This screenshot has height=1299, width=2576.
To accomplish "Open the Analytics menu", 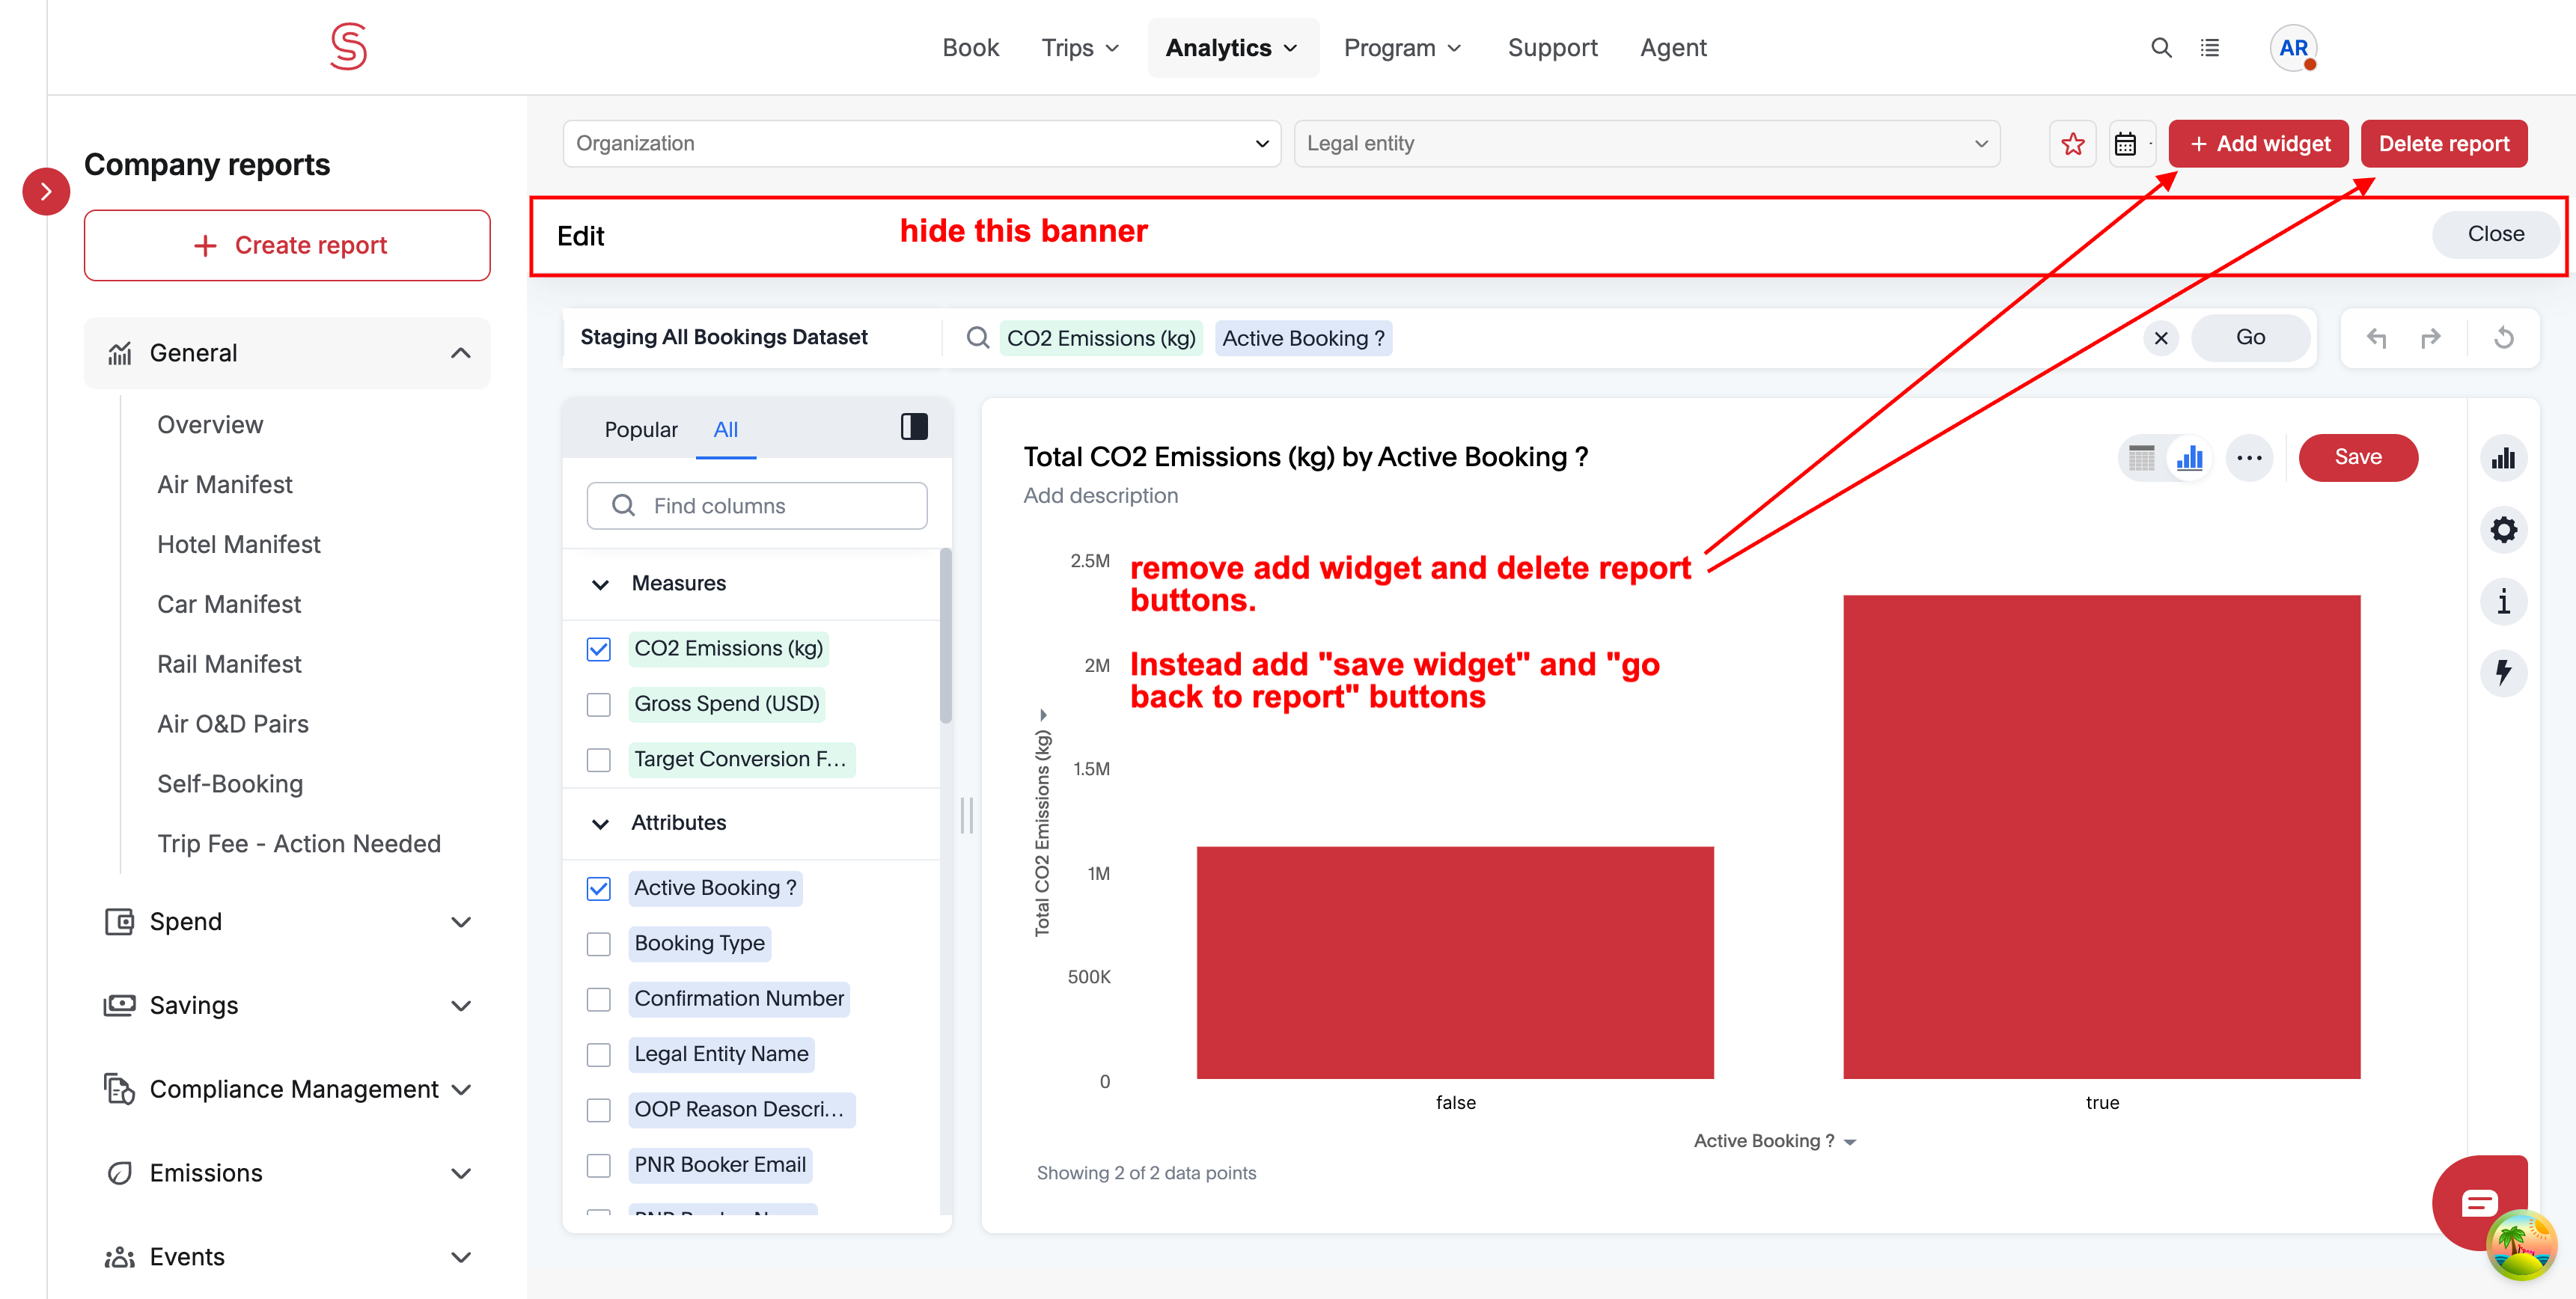I will [x=1232, y=48].
